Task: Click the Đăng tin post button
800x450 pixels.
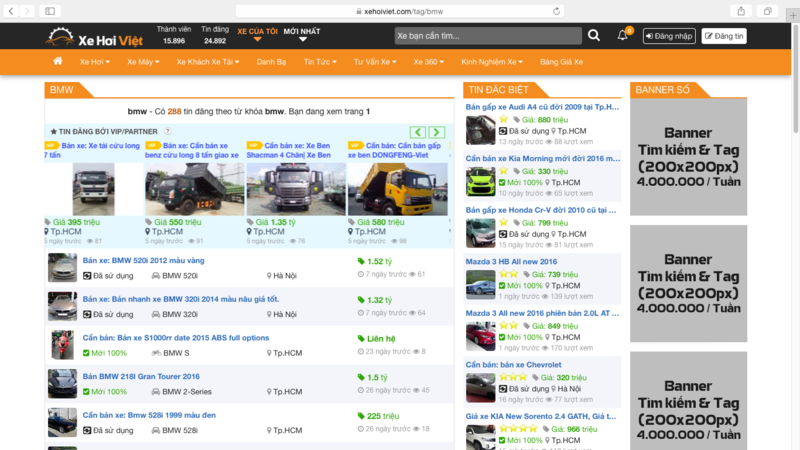Action: click(724, 36)
